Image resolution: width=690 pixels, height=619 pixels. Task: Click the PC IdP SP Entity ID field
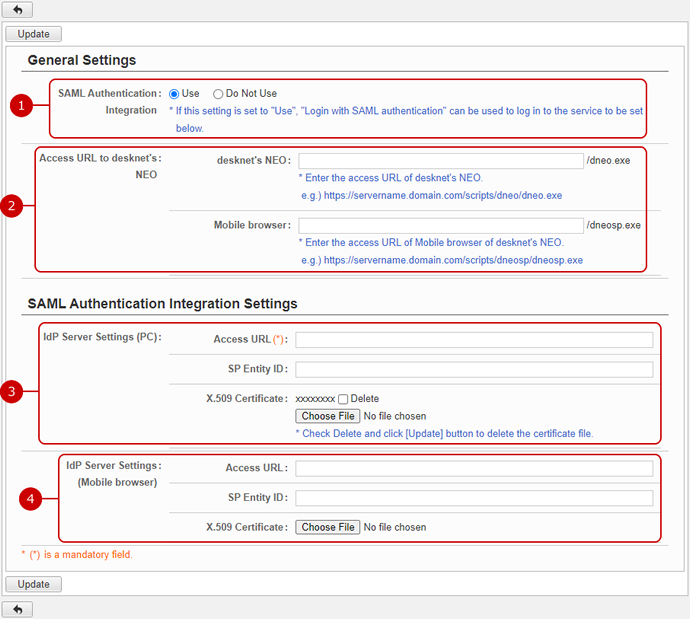pos(474,369)
